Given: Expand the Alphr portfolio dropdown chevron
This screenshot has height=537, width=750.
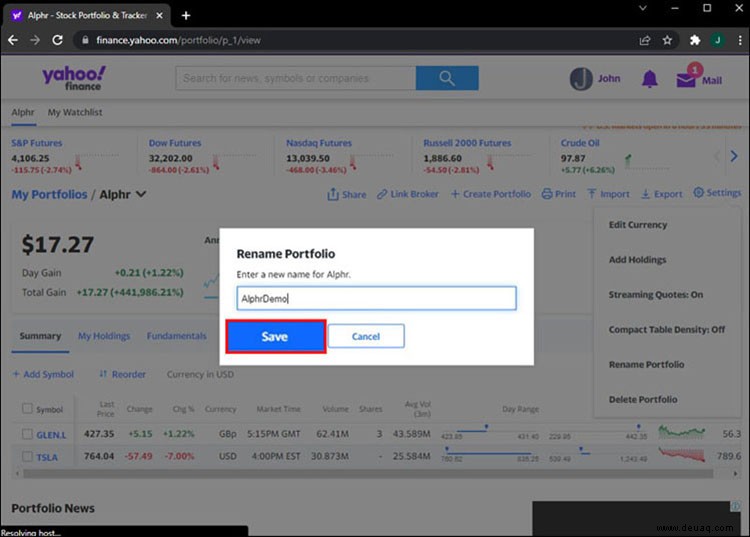Looking at the screenshot, I should point(141,194).
